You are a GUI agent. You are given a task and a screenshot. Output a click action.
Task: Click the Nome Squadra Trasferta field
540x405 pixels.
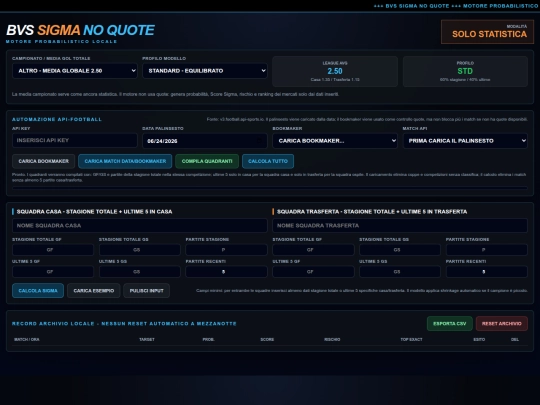400,226
